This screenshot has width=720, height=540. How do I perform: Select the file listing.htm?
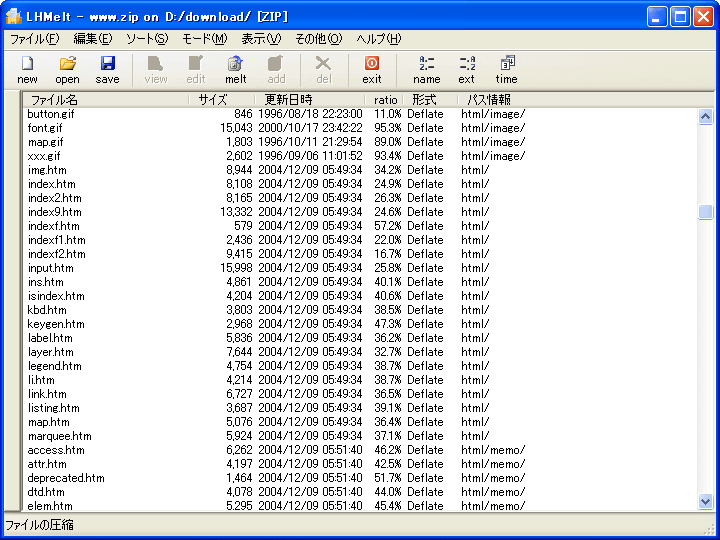tap(54, 408)
